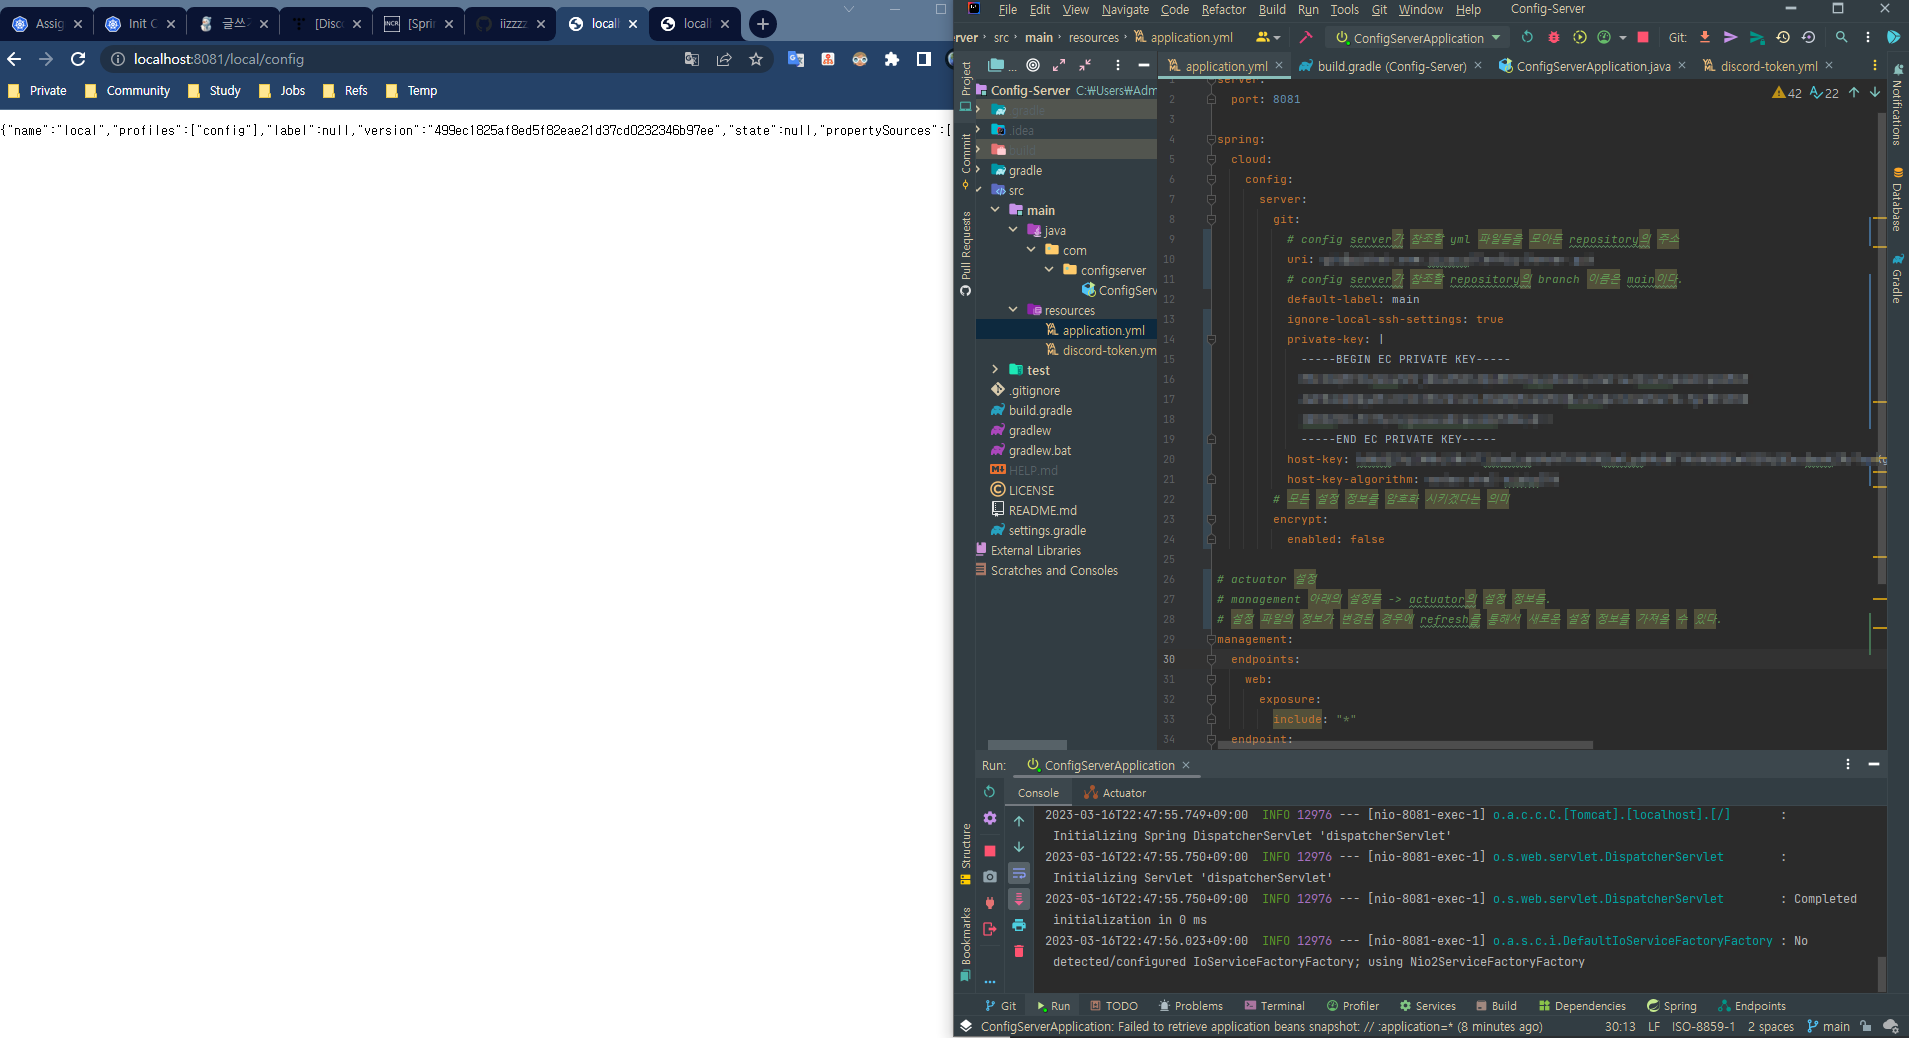This screenshot has height=1038, width=1909.
Task: Collapse the java folder
Action: (1013, 230)
